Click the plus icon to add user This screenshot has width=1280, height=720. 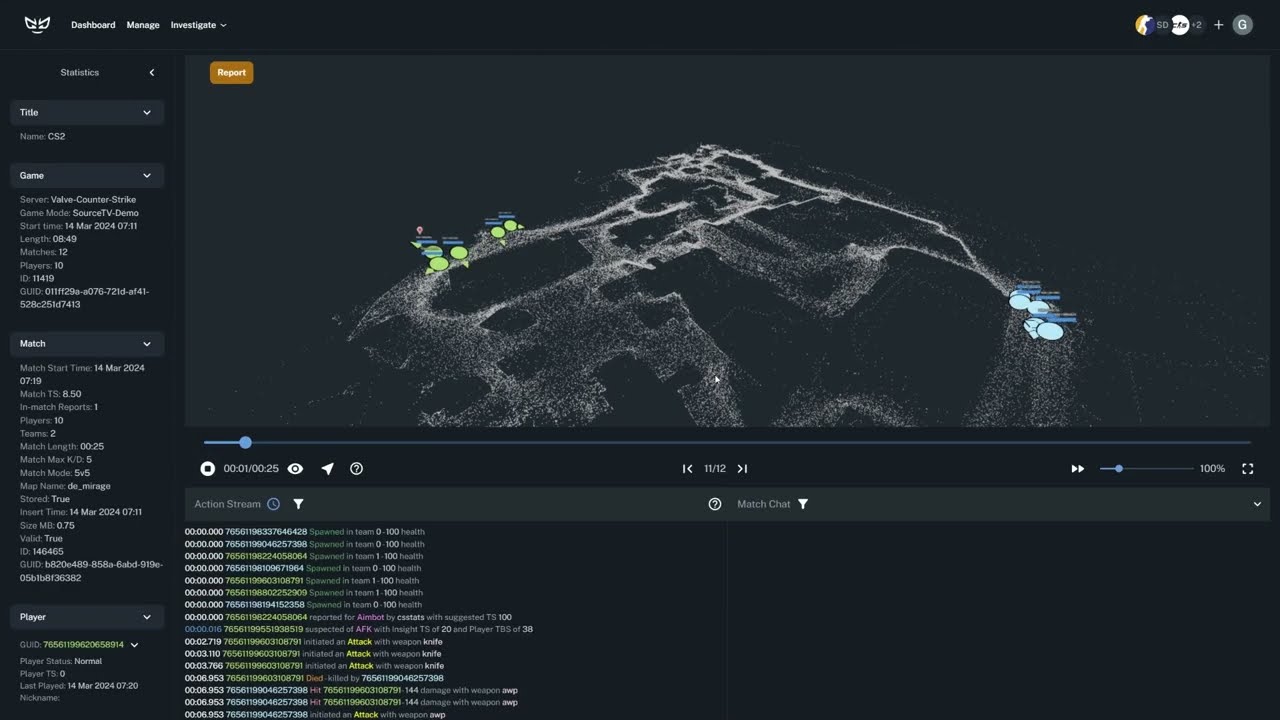[x=1218, y=25]
